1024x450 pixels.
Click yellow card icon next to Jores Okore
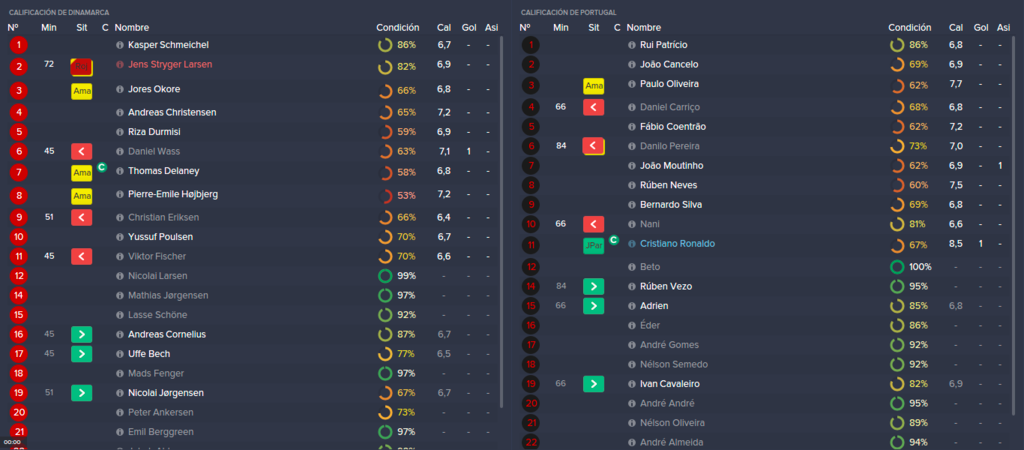pos(82,91)
